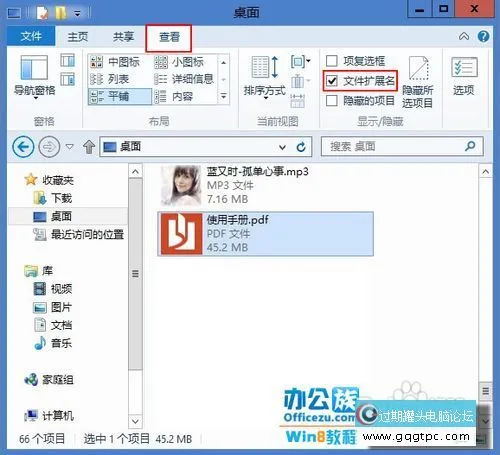This screenshot has height=455, width=500.
Task: Click the navigation pane scrollbar thumb
Action: 135,274
